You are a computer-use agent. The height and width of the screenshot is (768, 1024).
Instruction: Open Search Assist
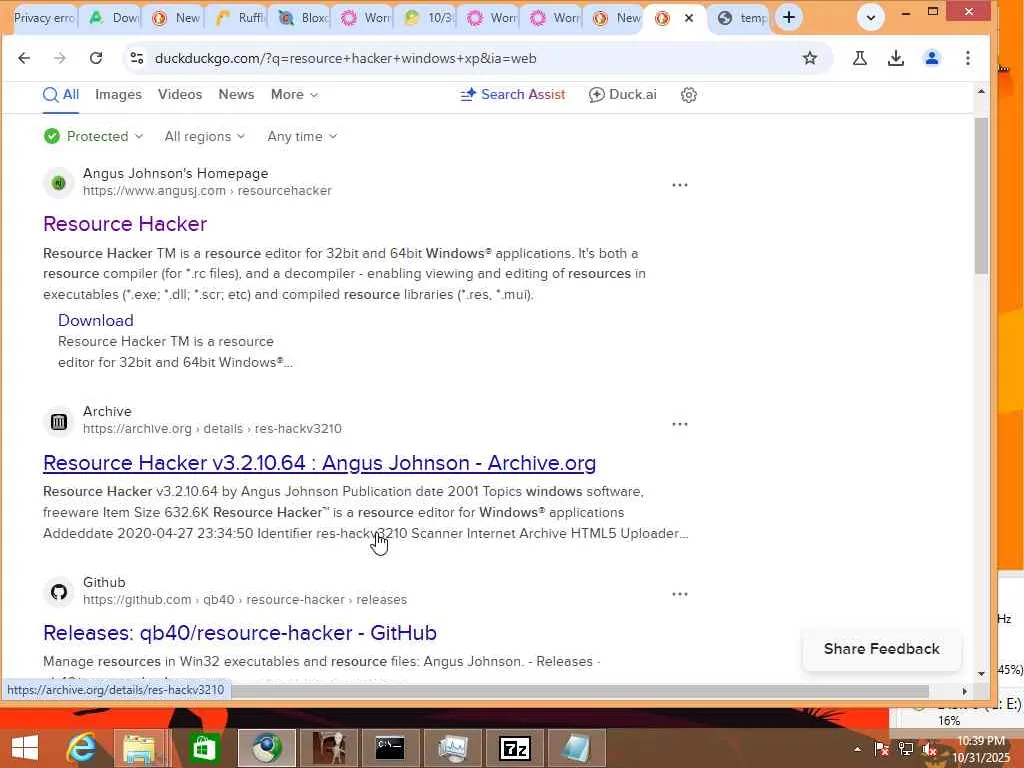[513, 95]
